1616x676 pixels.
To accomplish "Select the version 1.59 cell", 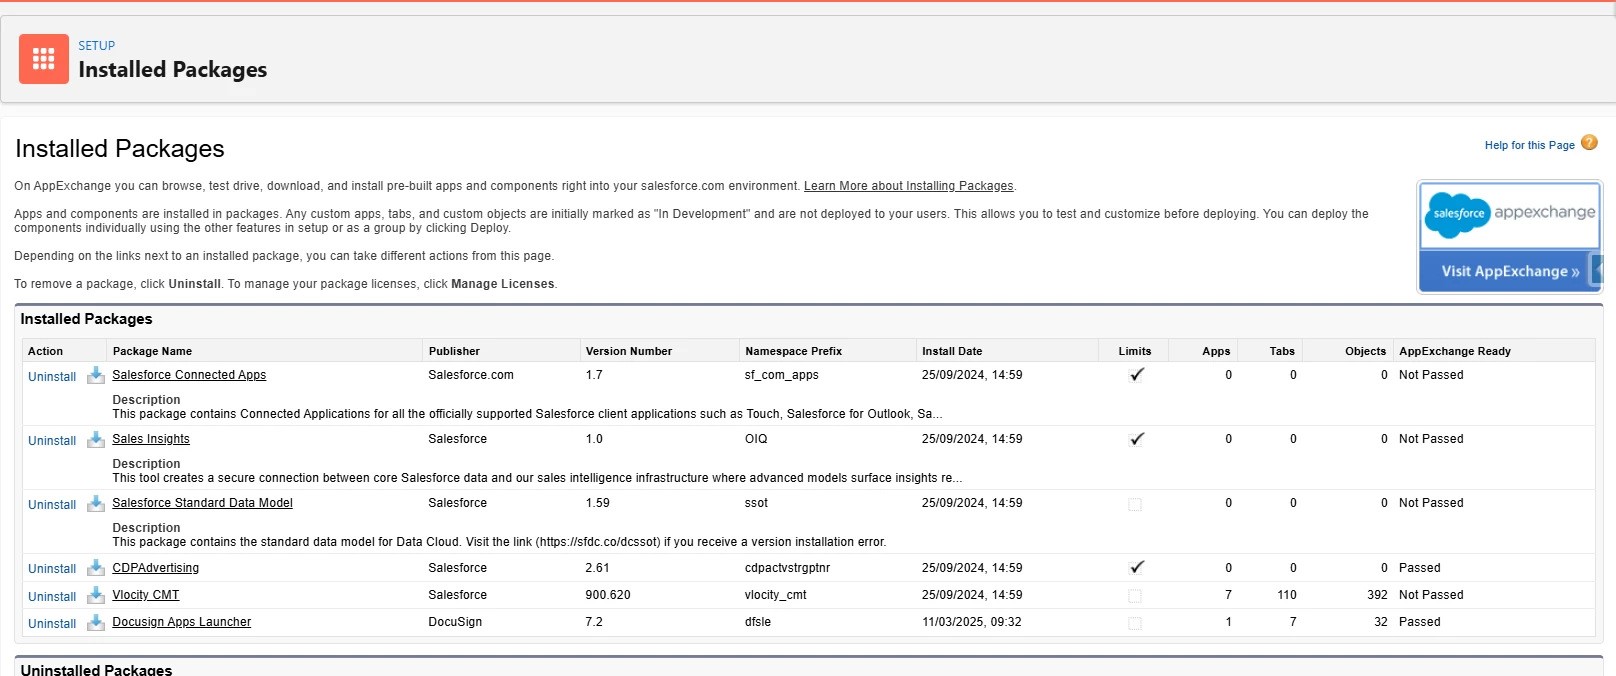I will 598,503.
